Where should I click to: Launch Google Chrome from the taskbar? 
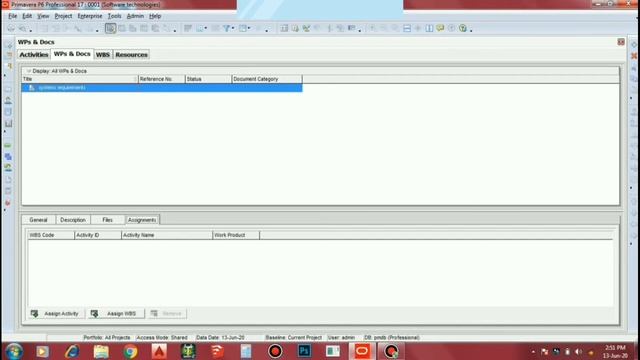point(130,351)
